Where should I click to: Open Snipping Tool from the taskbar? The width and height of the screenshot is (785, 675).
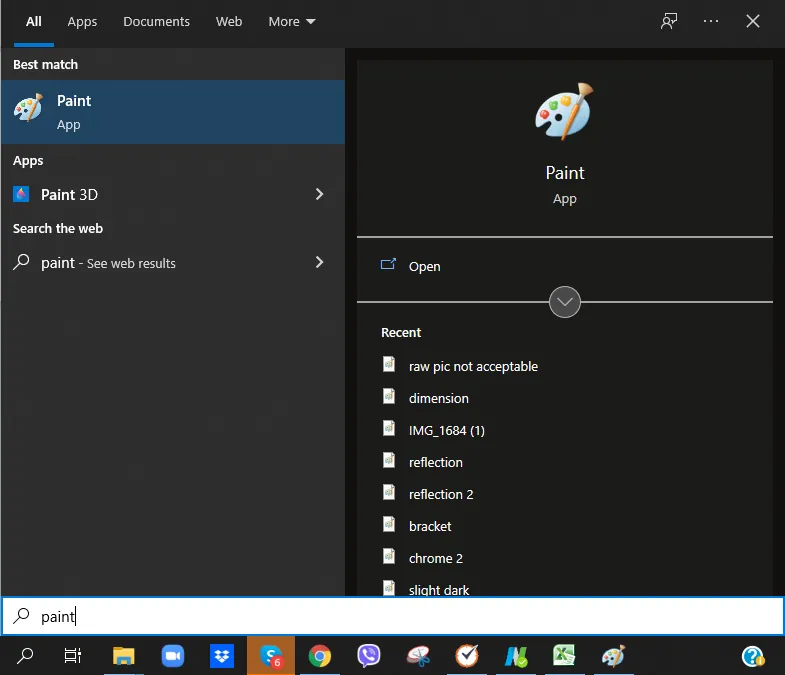coord(418,656)
